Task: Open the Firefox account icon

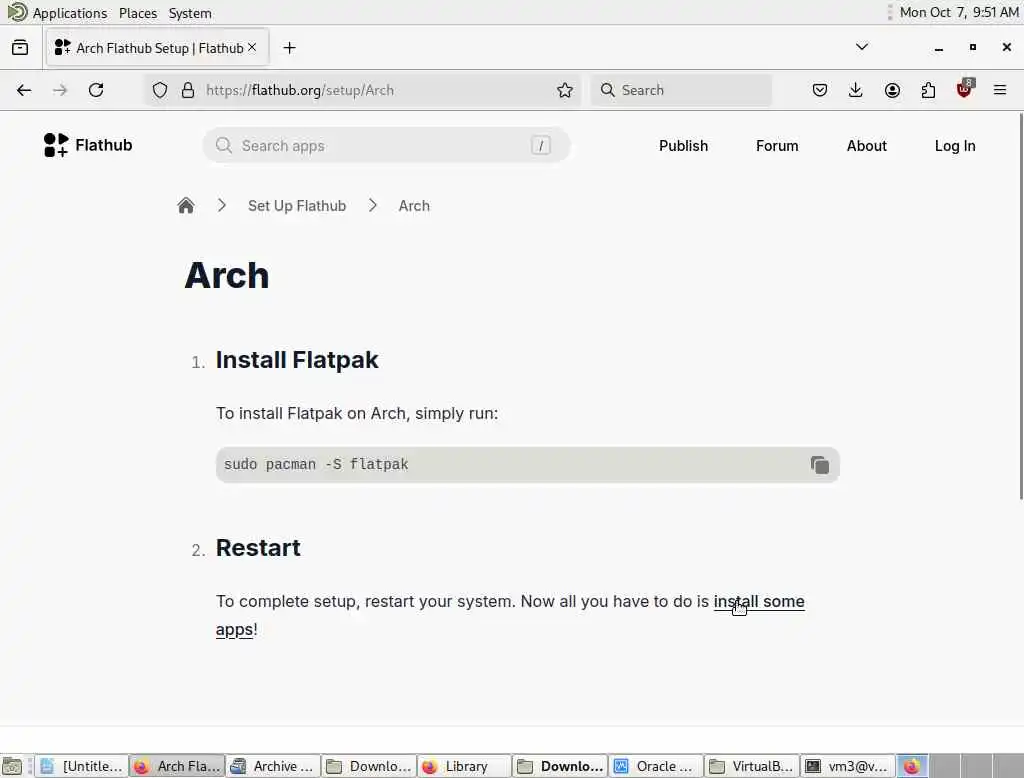Action: point(892,90)
